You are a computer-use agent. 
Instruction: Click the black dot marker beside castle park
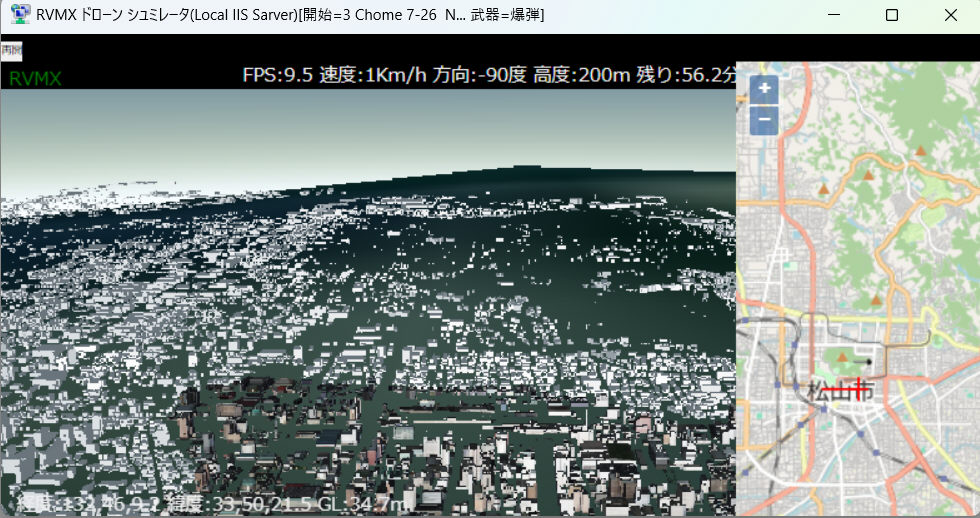(x=869, y=360)
